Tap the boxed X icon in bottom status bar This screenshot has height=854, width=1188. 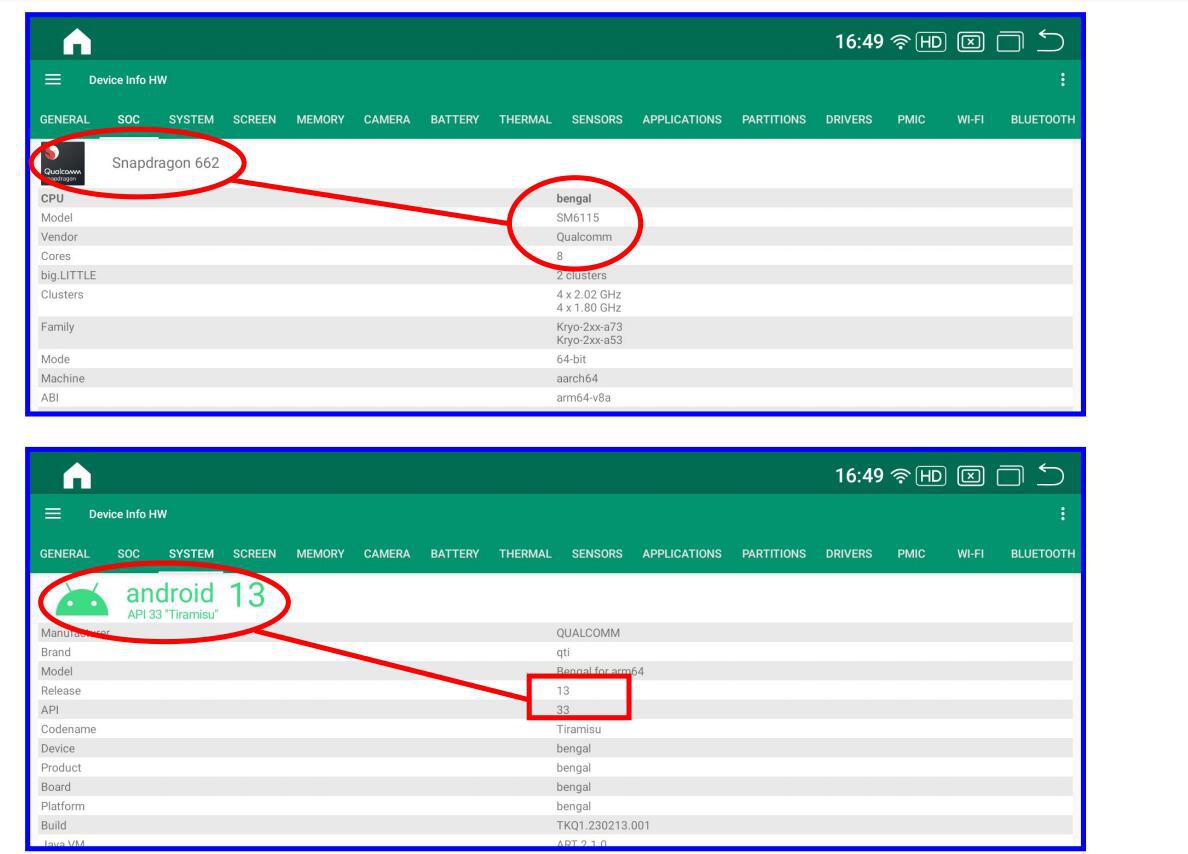tap(971, 476)
